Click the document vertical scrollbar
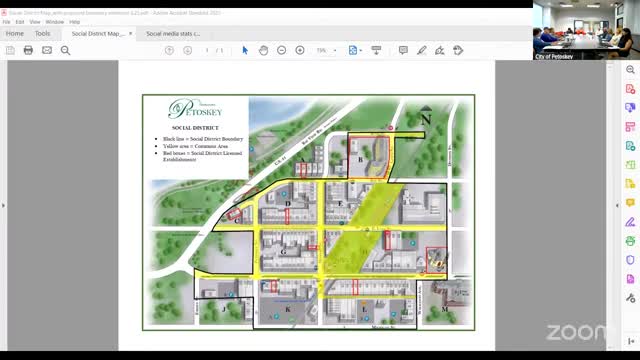The width and height of the screenshot is (640, 360). (x=610, y=205)
